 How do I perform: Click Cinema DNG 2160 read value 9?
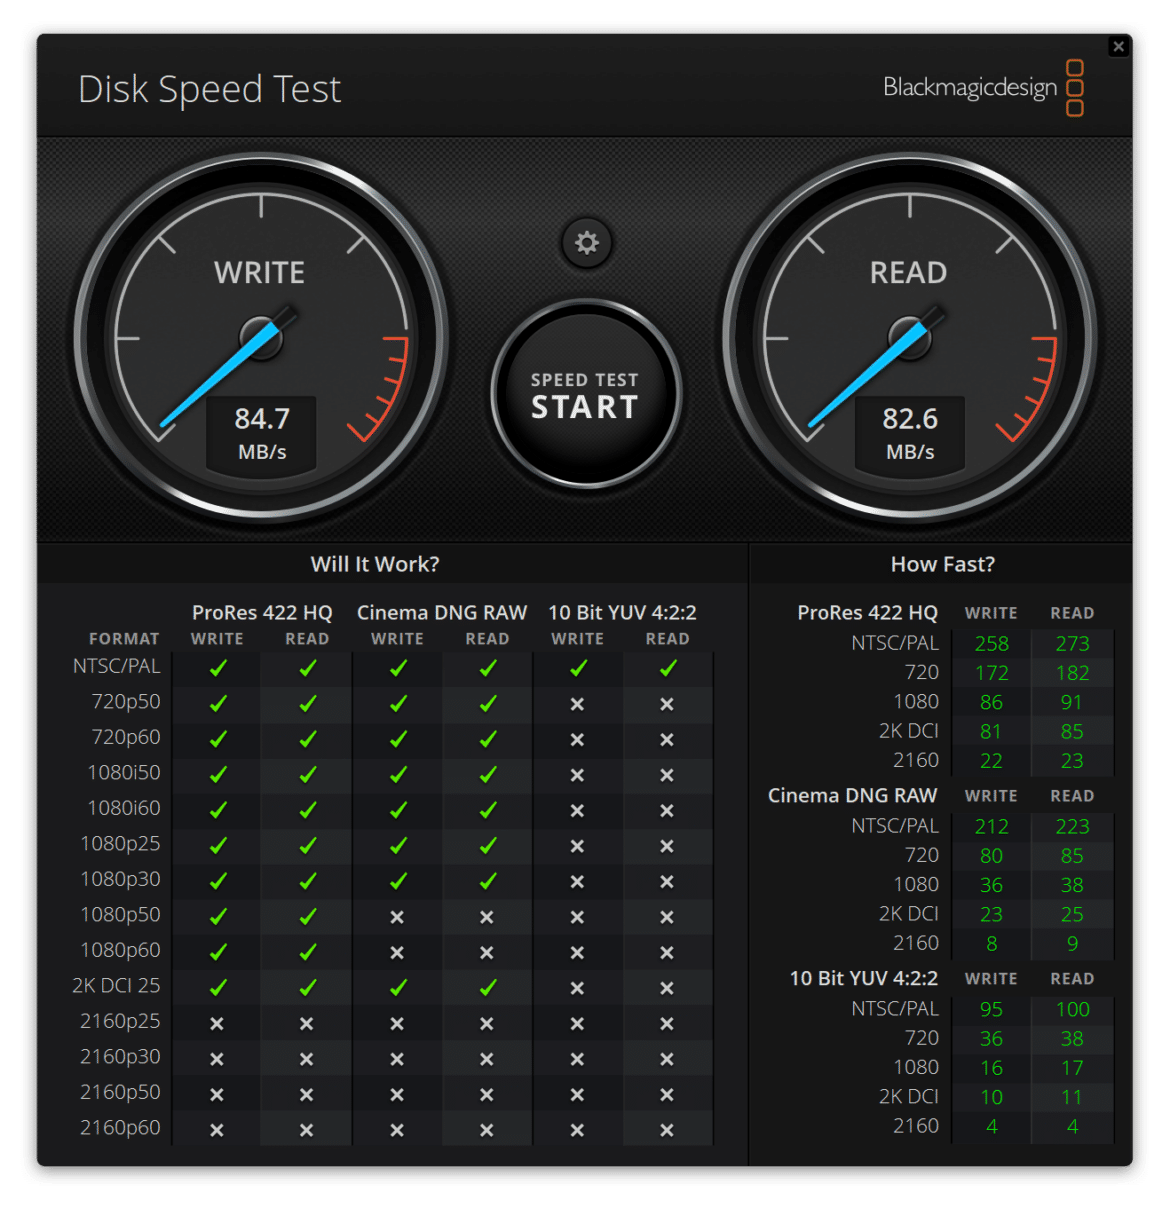point(1072,943)
